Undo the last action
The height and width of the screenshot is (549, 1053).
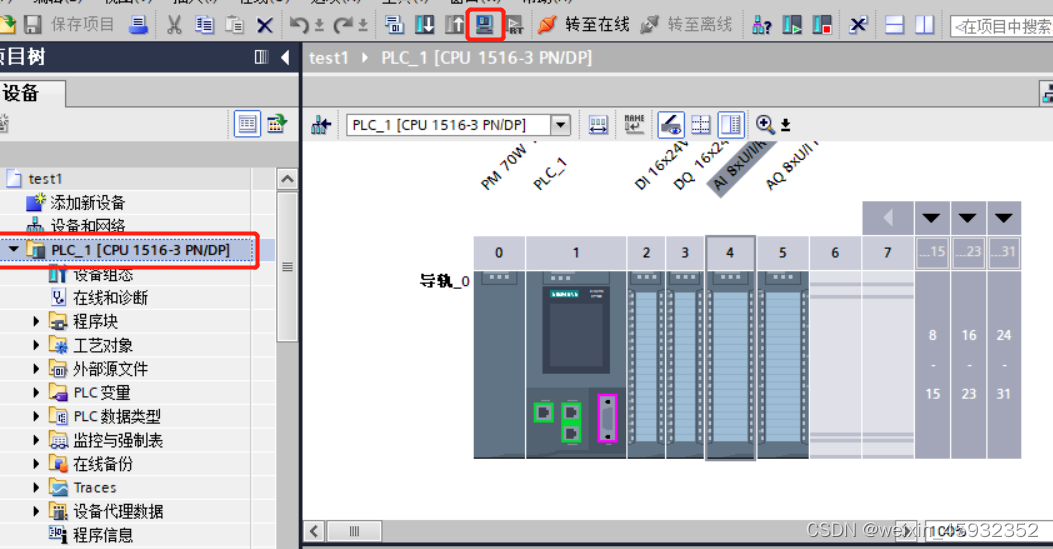point(299,25)
